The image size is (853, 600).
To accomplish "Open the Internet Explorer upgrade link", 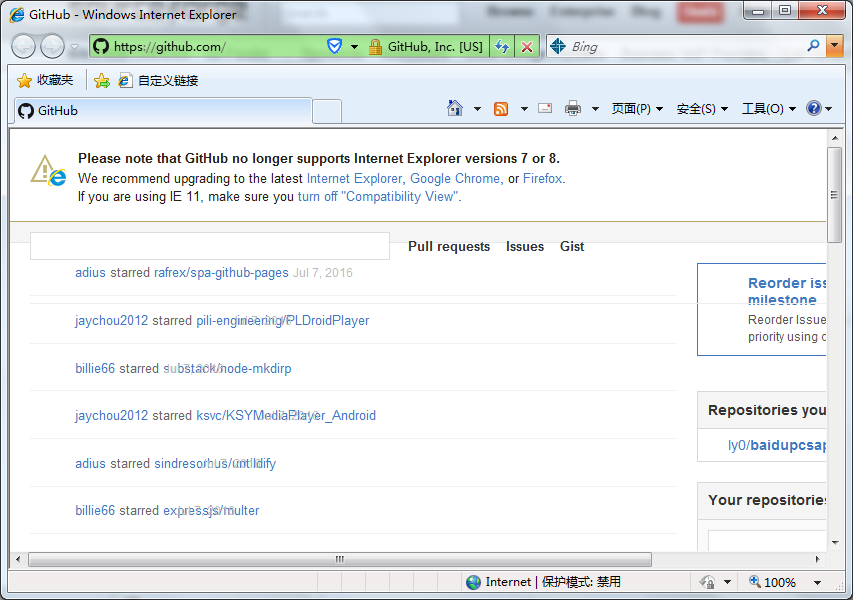I will click(354, 178).
